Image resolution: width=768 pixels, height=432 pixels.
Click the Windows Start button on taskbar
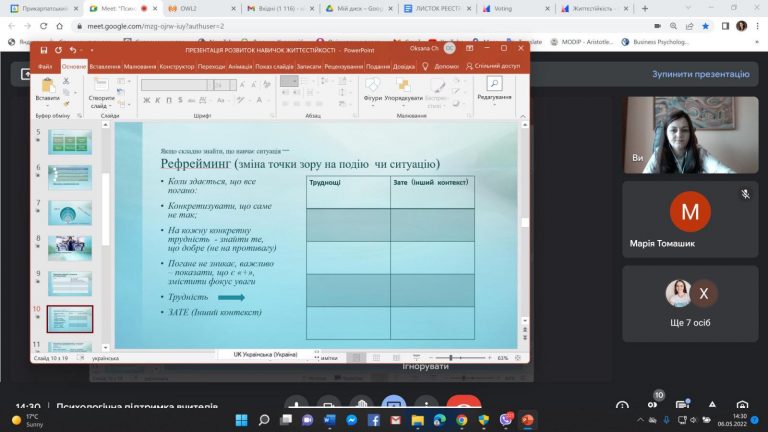tap(241, 420)
